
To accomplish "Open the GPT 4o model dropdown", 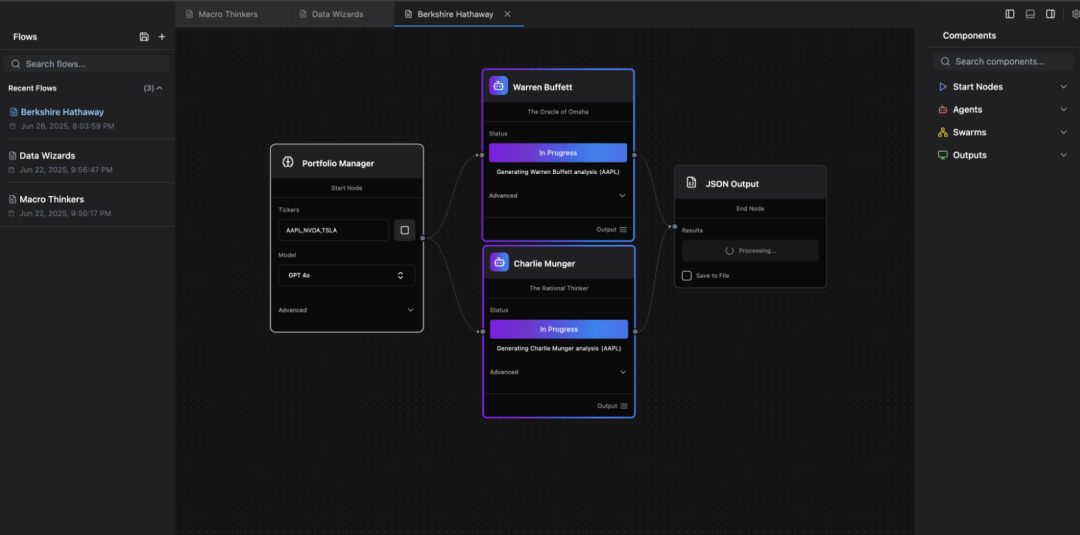I will (346, 275).
